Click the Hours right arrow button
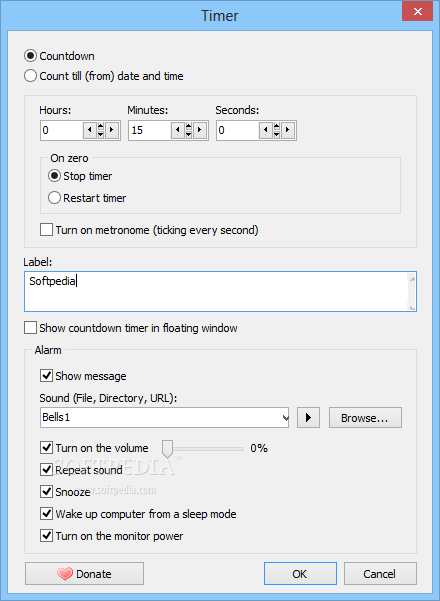440x601 pixels. (112, 130)
